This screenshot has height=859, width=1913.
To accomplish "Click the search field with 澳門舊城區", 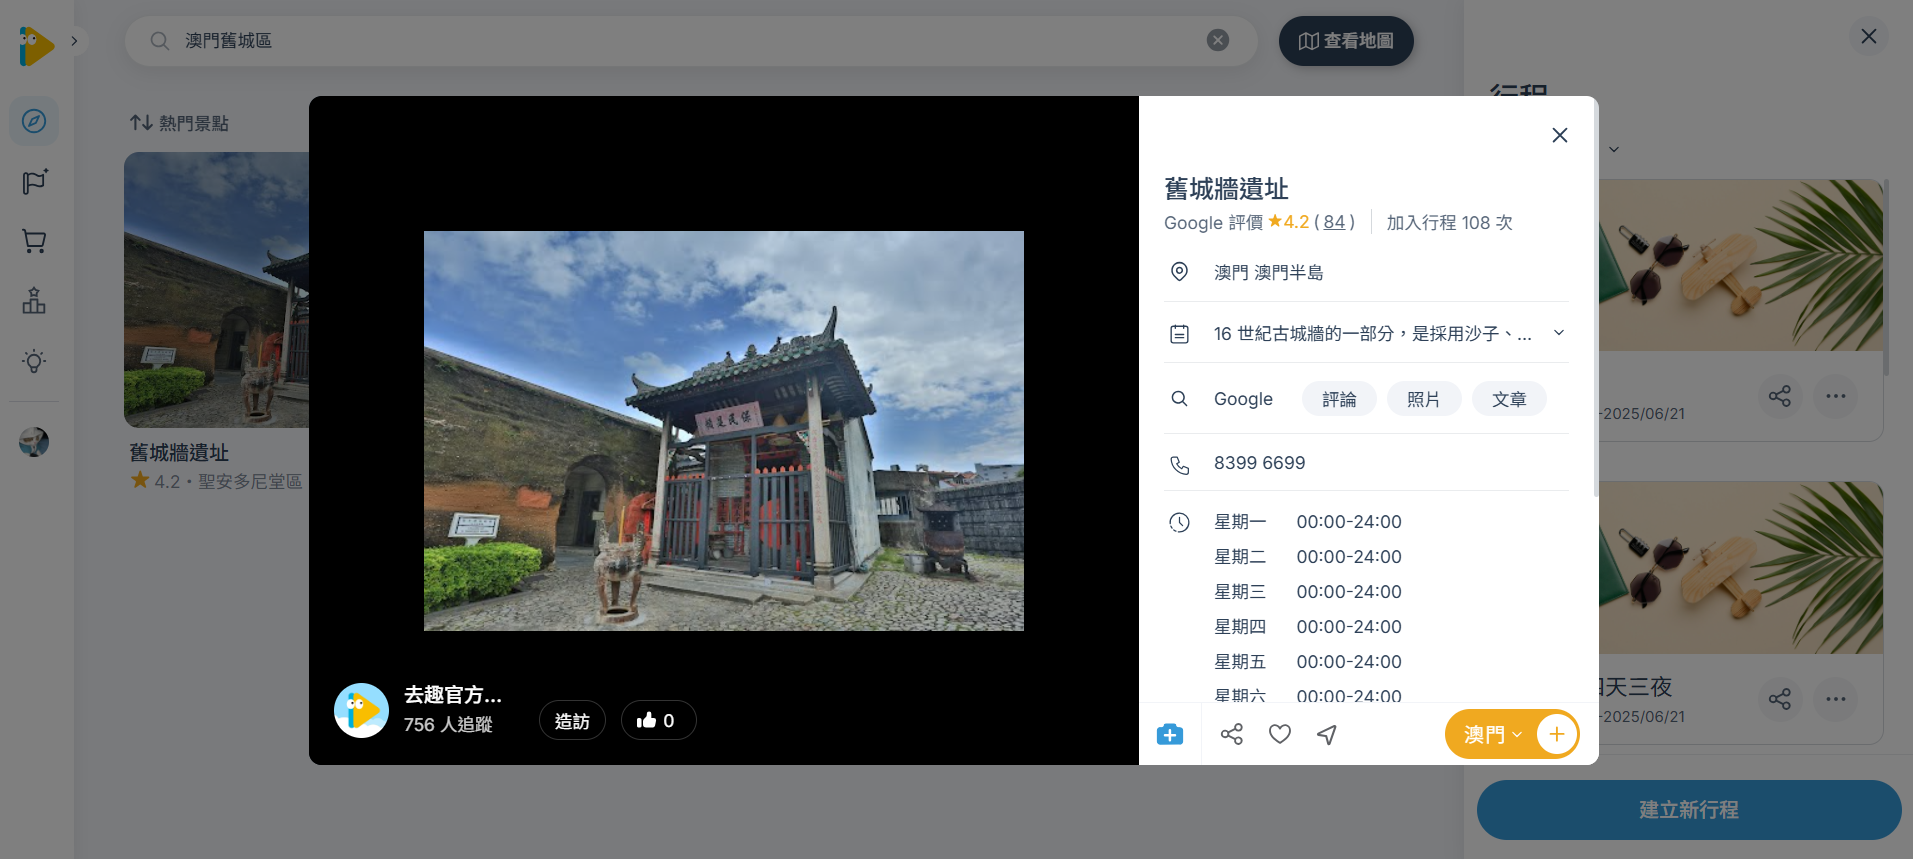I will (690, 41).
